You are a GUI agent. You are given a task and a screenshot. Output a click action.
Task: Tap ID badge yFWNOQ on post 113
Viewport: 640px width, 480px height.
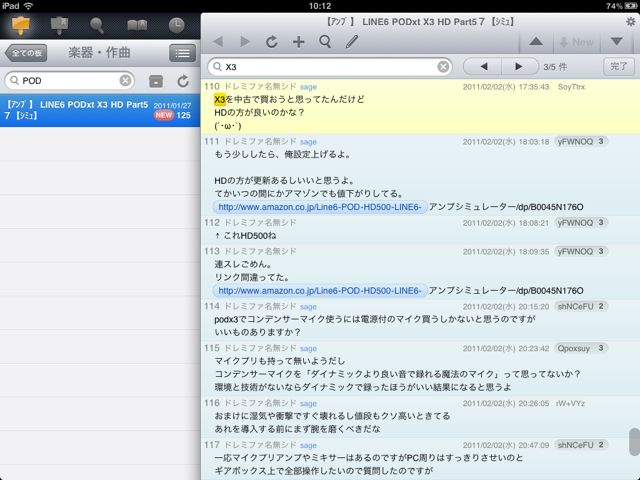tap(580, 251)
